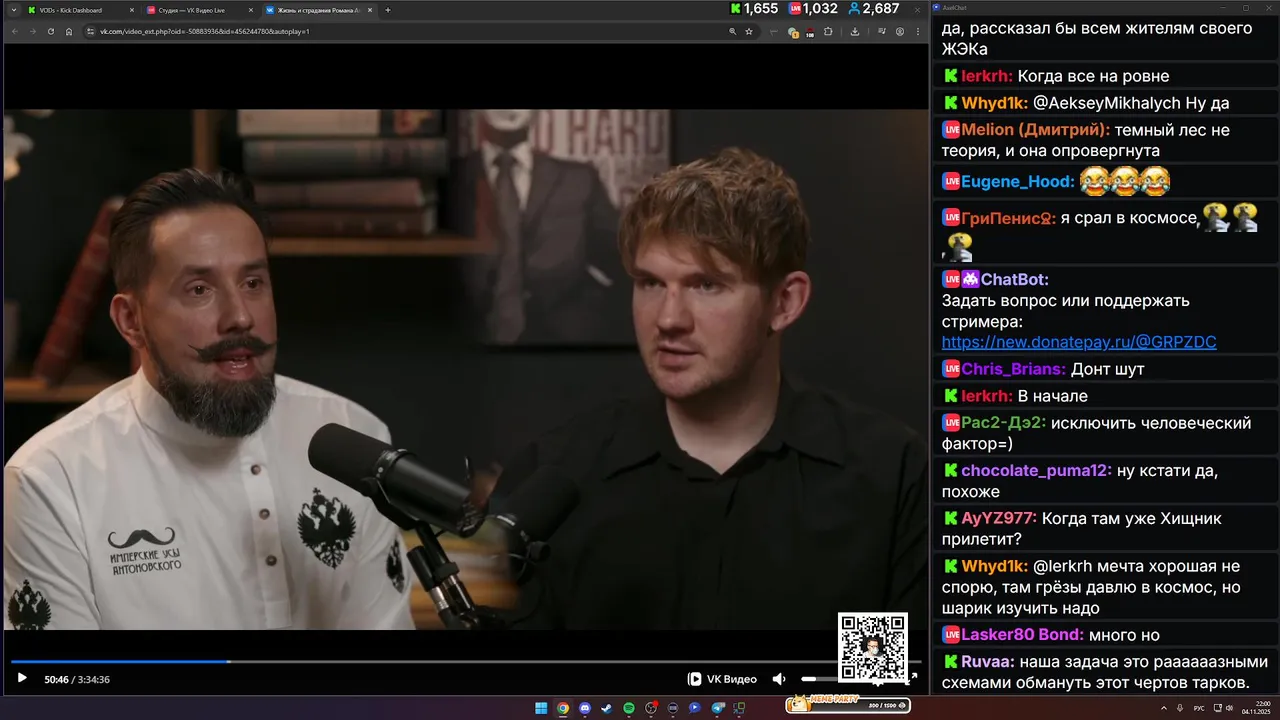This screenshot has width=1280, height=720.
Task: Click the total viewers count 2,687
Action: [x=874, y=9]
